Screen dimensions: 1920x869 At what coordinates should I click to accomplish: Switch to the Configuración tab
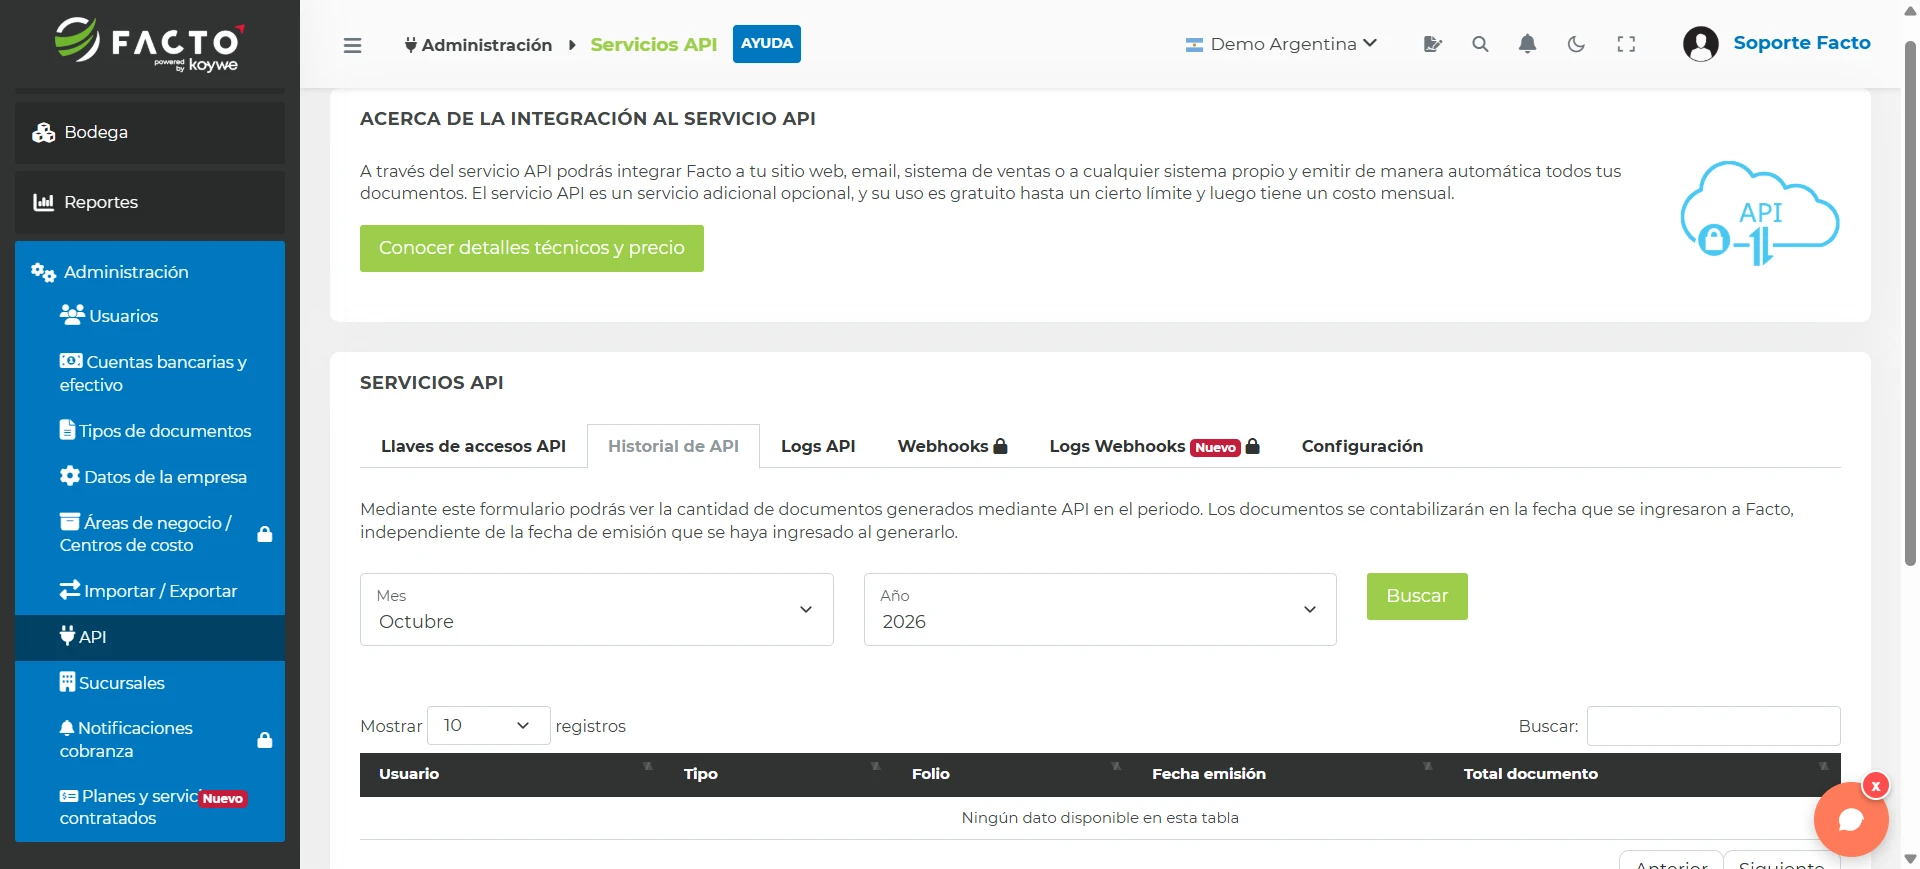point(1362,446)
